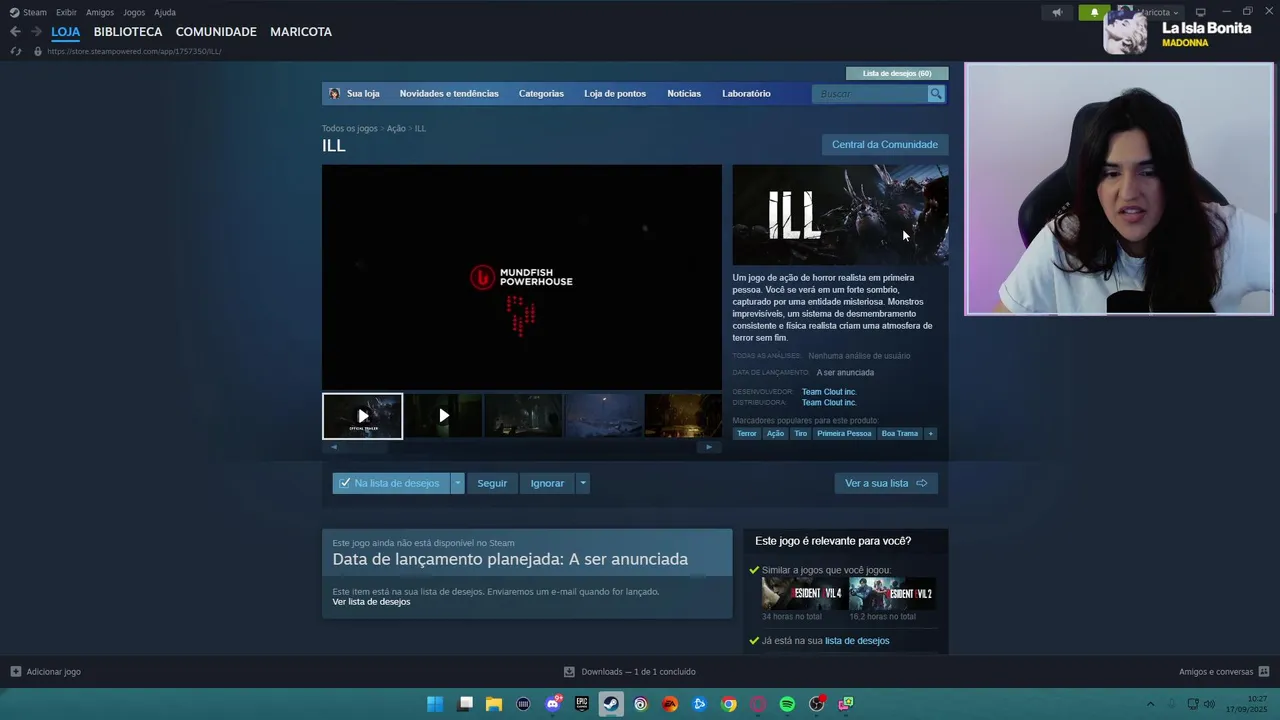This screenshot has width=1280, height=720.
Task: Open Steam announcements megaphone icon
Action: click(1057, 13)
